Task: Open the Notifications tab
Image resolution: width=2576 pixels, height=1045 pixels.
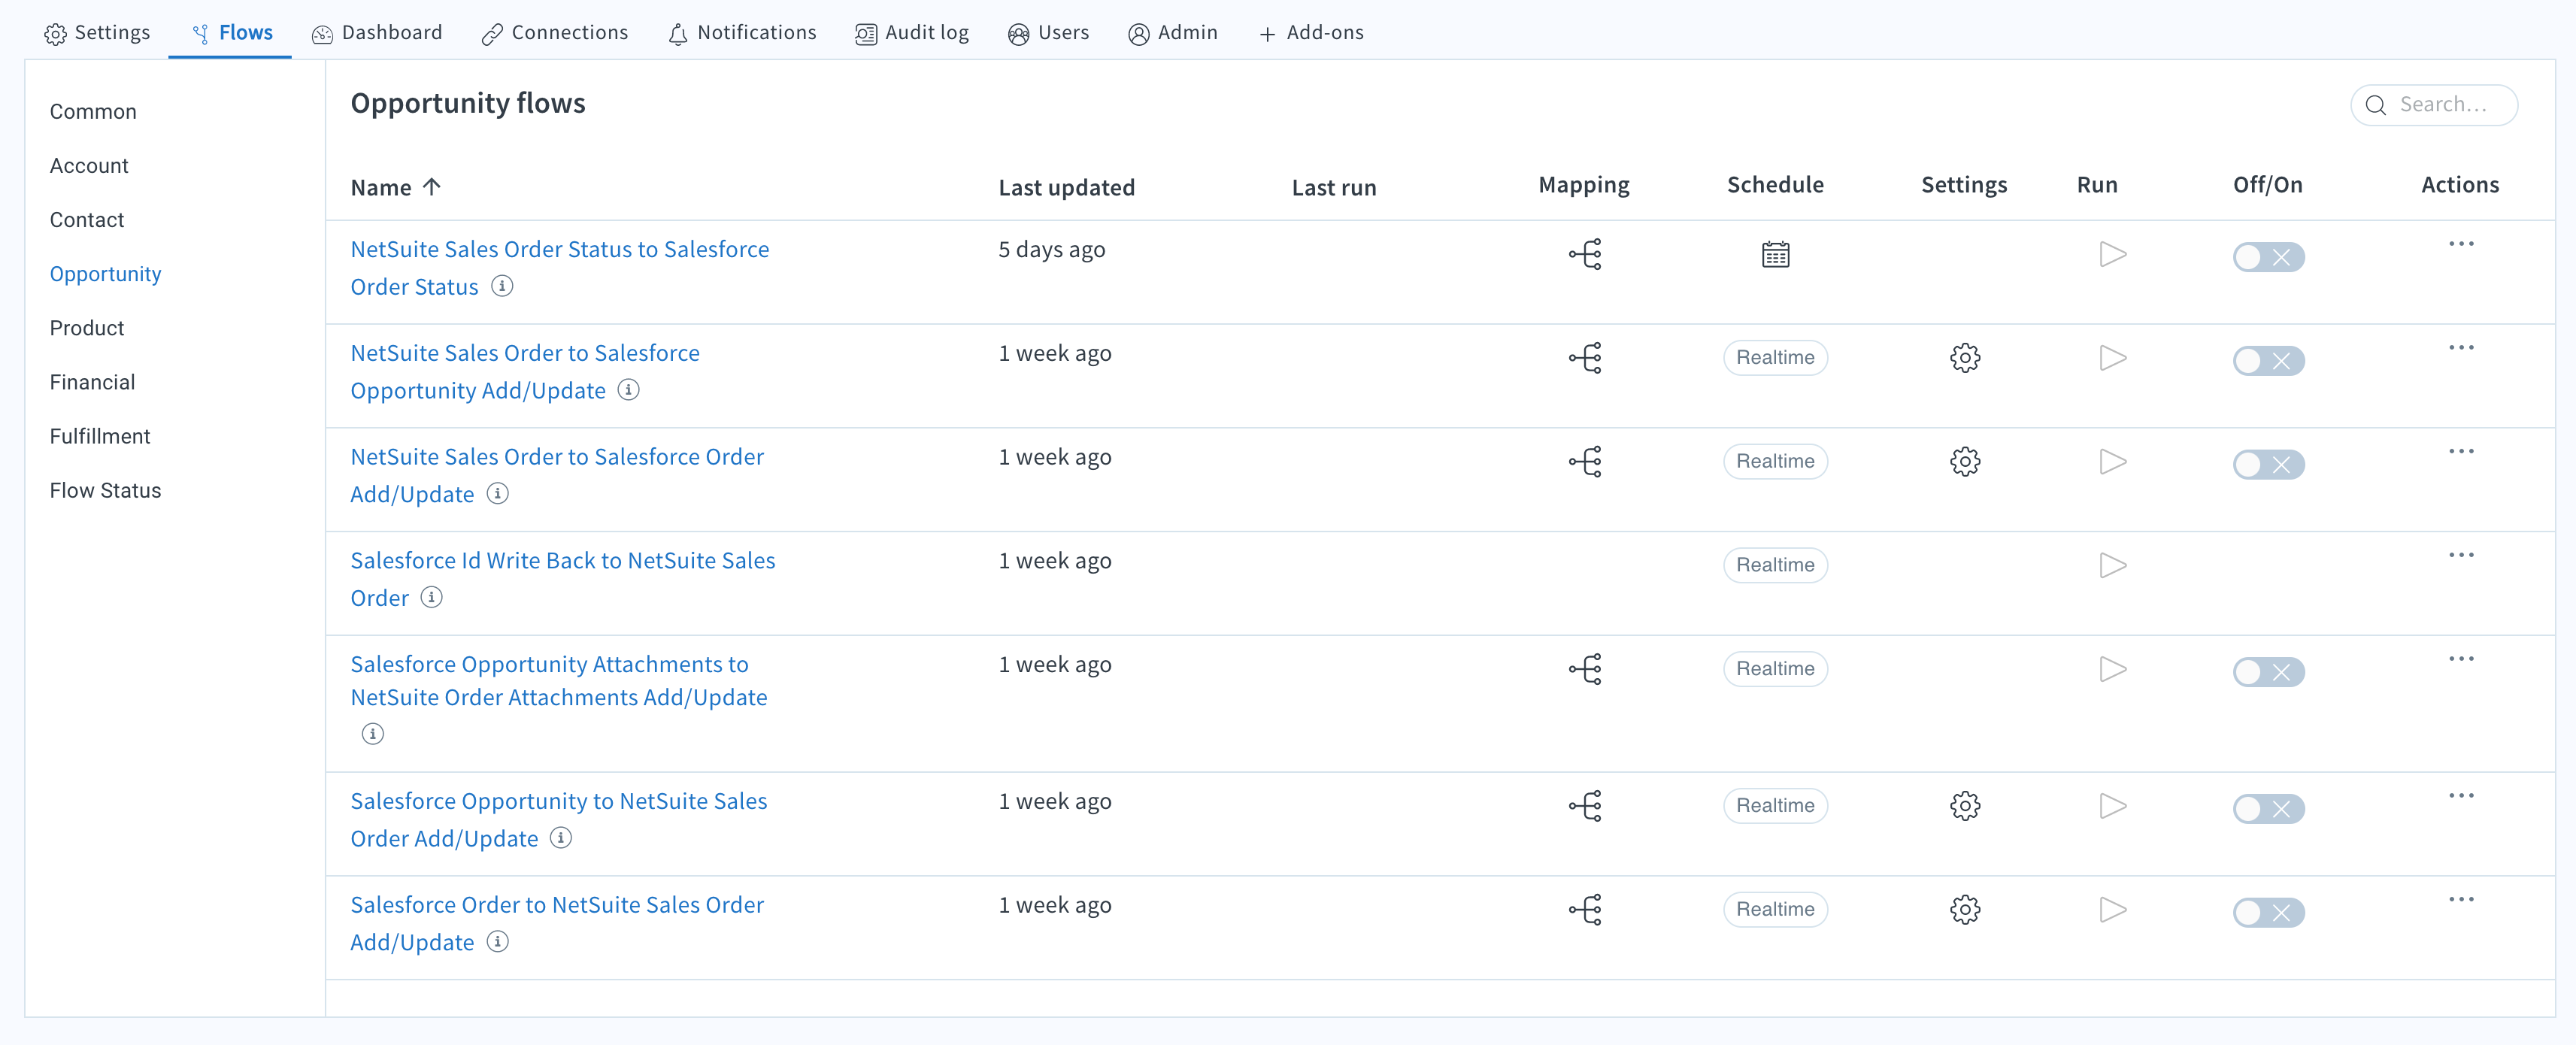Action: pyautogui.click(x=742, y=33)
